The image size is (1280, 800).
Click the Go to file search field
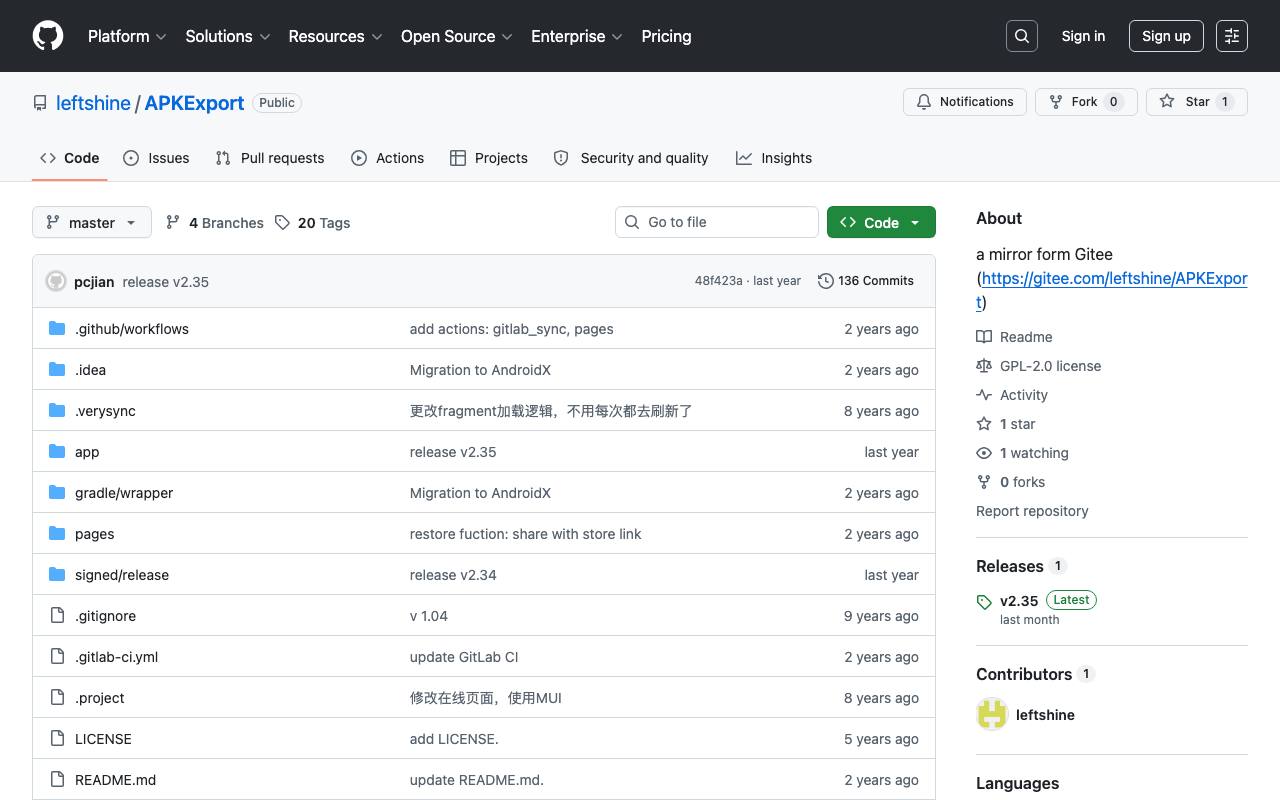coord(717,222)
